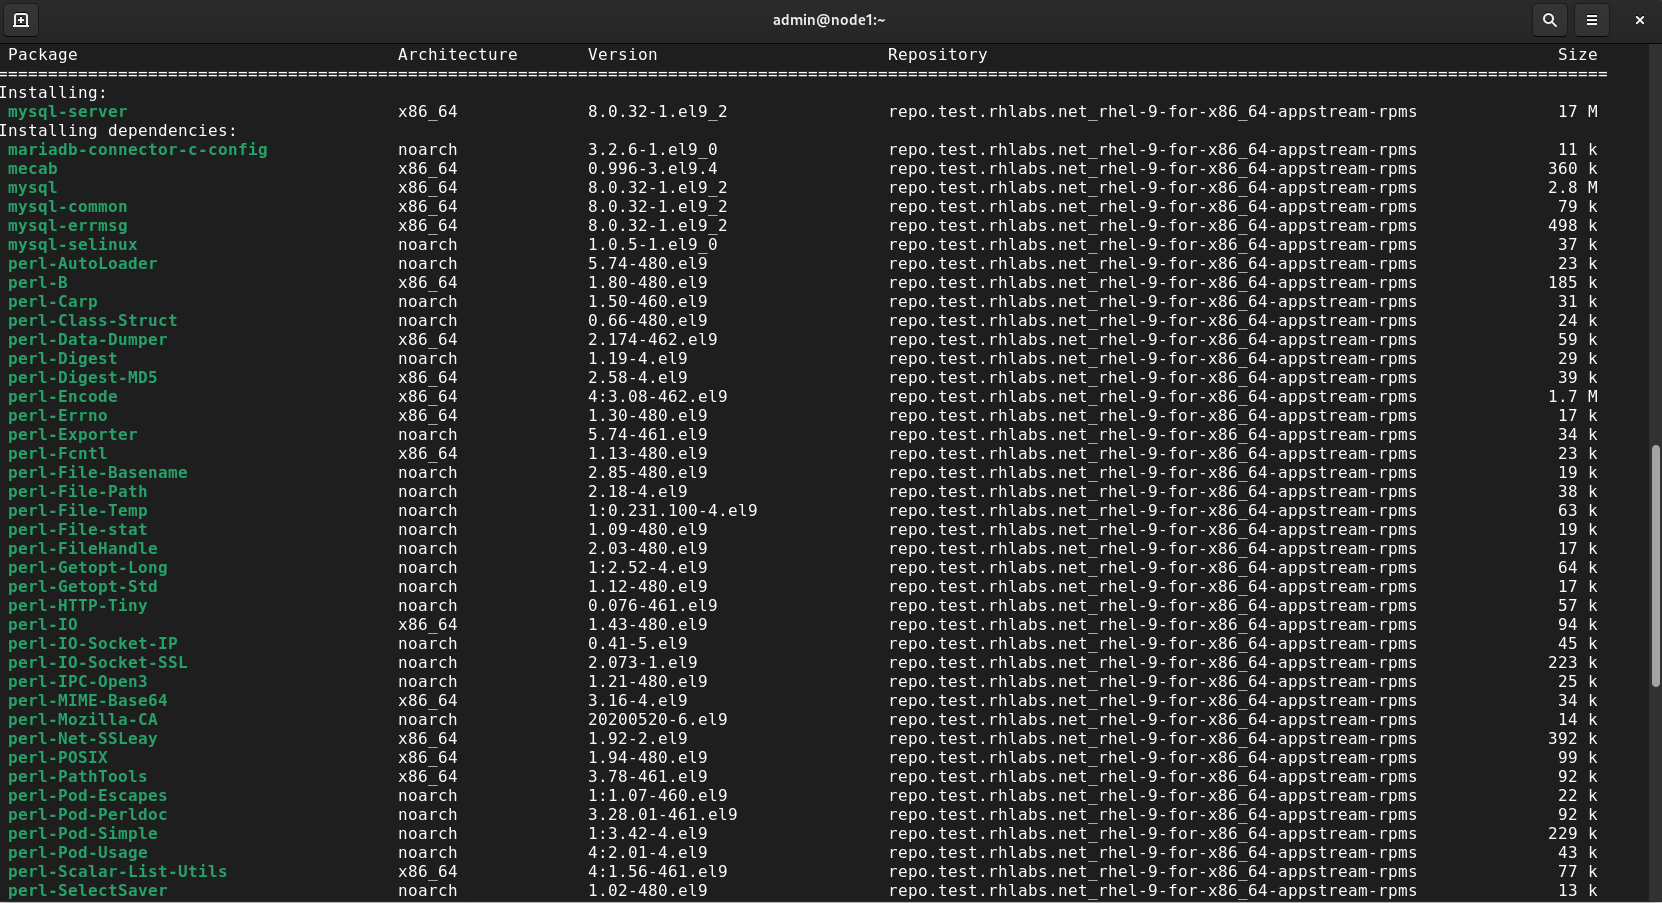Click the 1.7 M size of perl-Encode
1662x903 pixels.
point(1573,397)
